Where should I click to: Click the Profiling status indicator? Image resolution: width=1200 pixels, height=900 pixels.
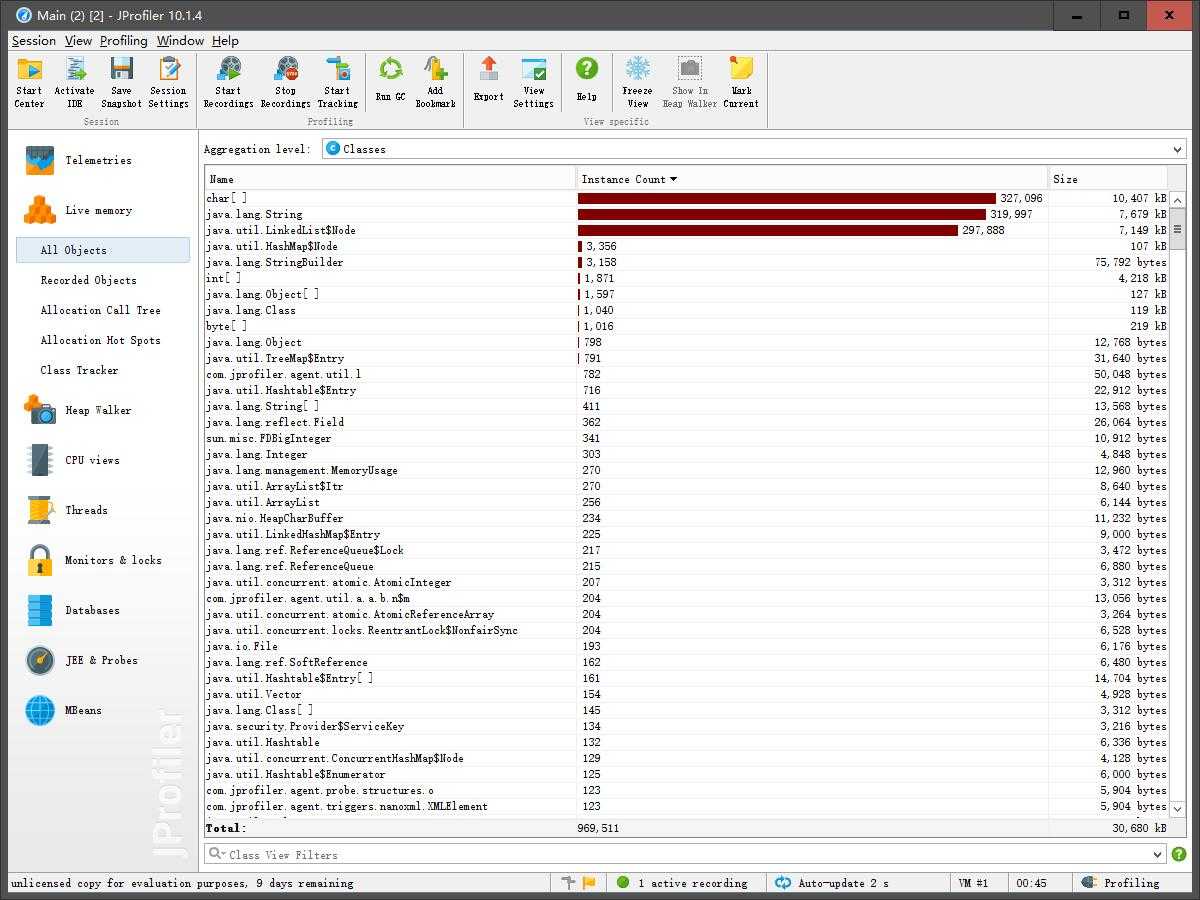pyautogui.click(x=1121, y=883)
